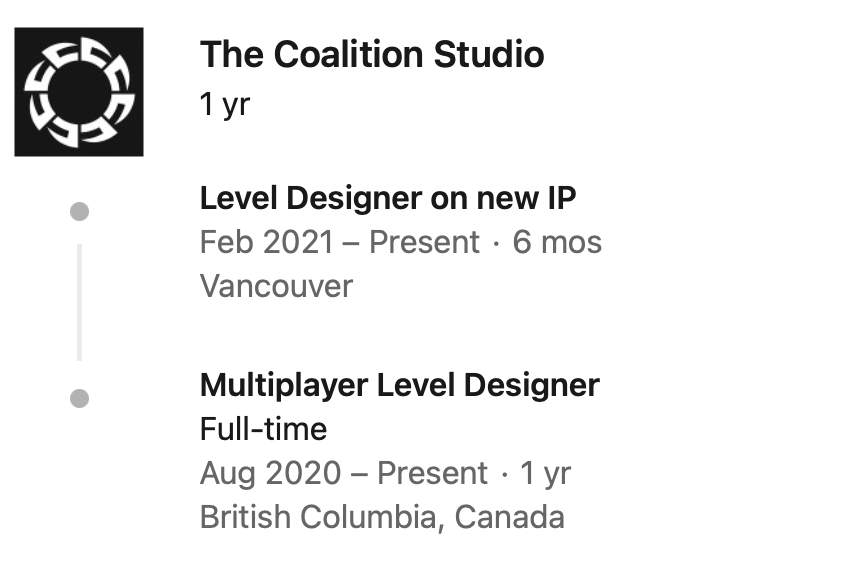Click "1 yr" duration beside Aug 2020 – Present
The height and width of the screenshot is (562, 868).
click(x=545, y=474)
